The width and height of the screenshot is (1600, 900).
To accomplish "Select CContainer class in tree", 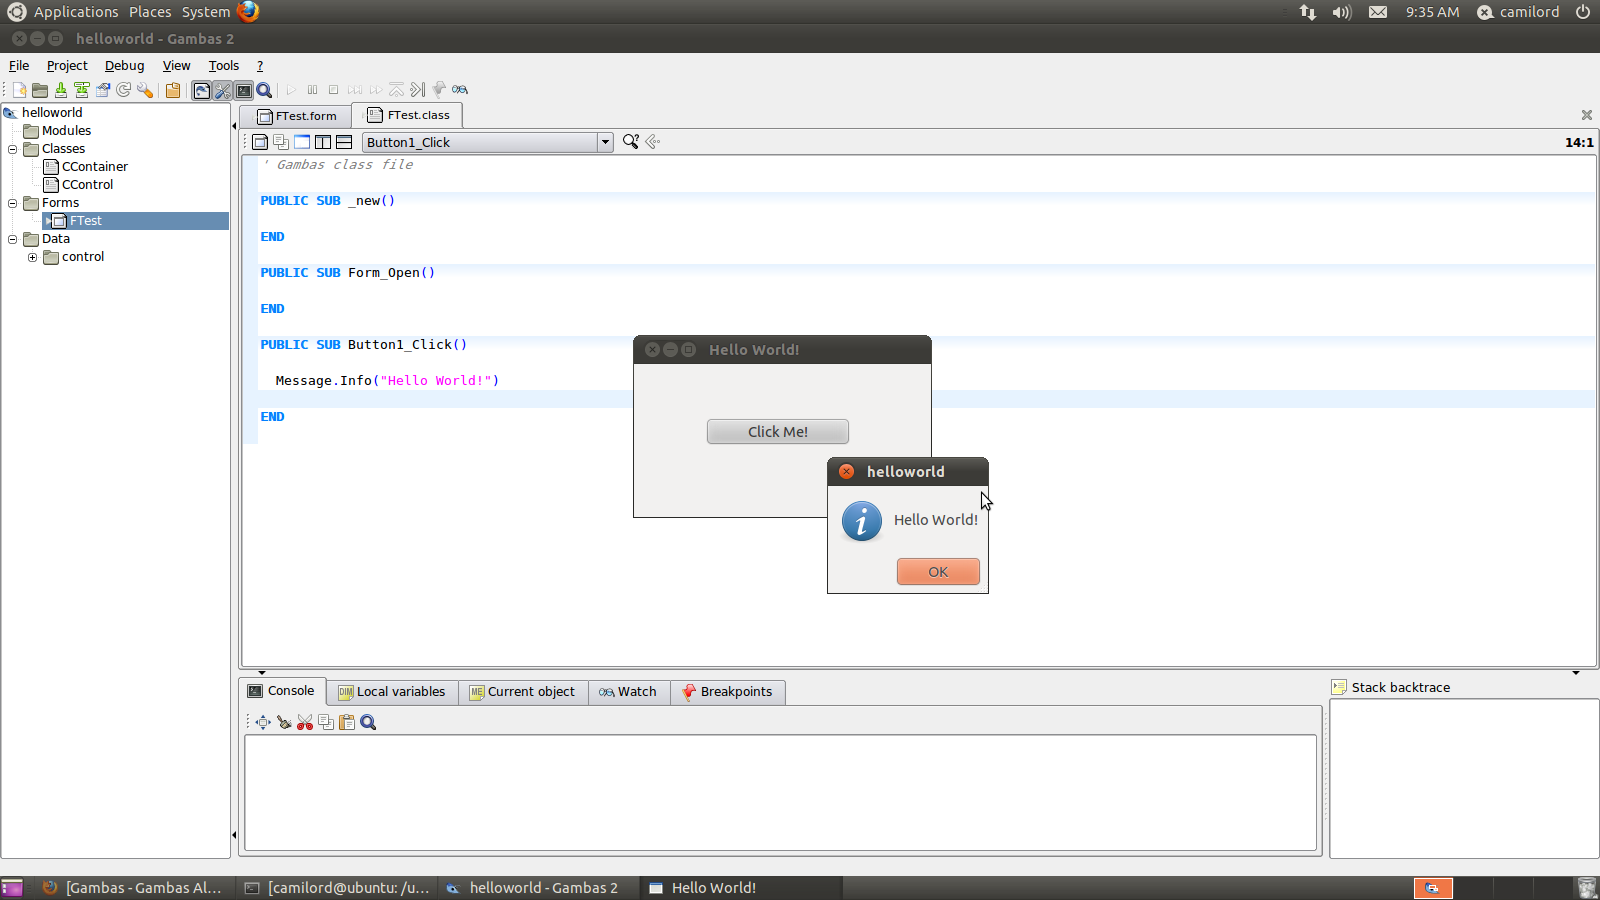I will [95, 166].
